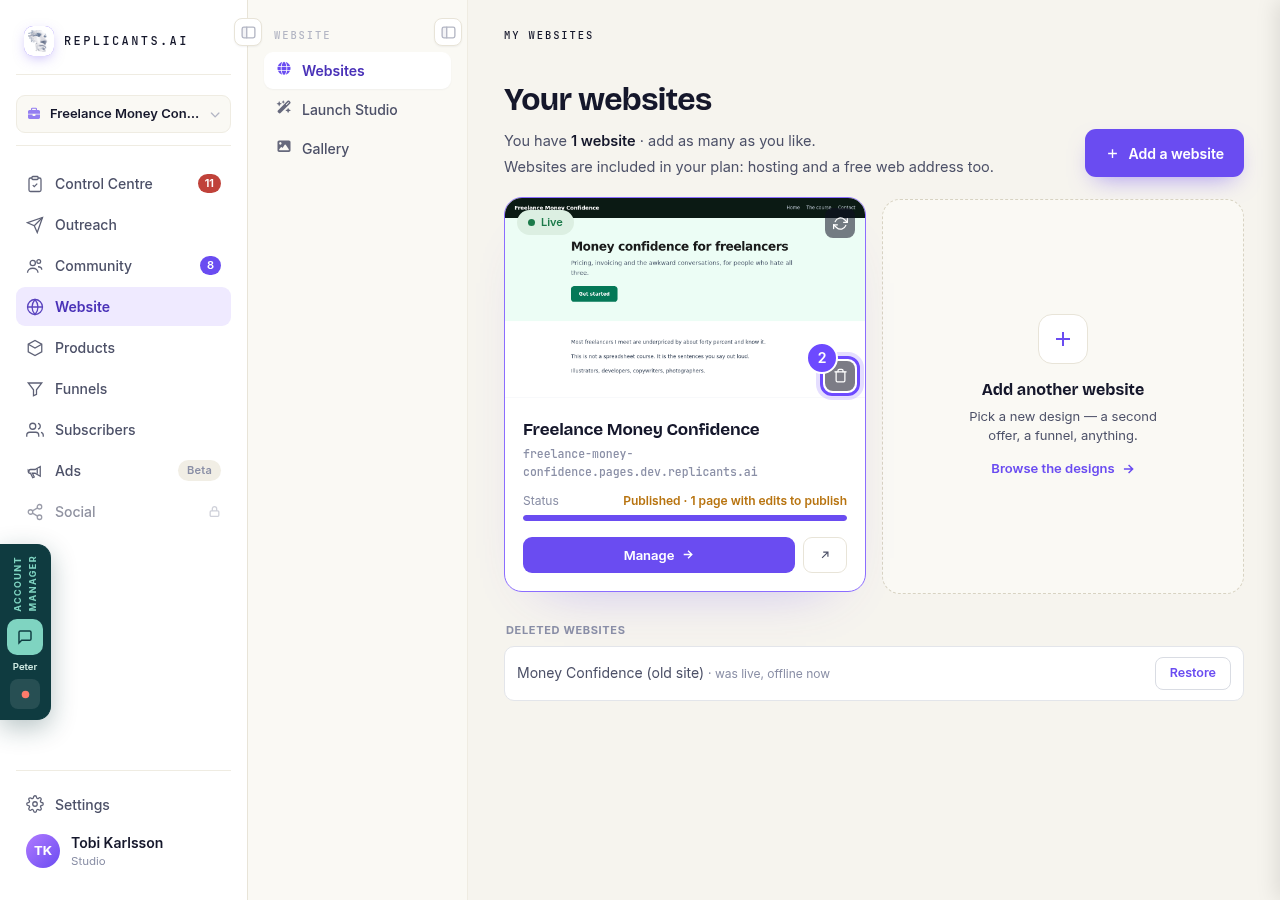The image size is (1280, 900).
Task: Click the Add a website button
Action: click(x=1164, y=153)
